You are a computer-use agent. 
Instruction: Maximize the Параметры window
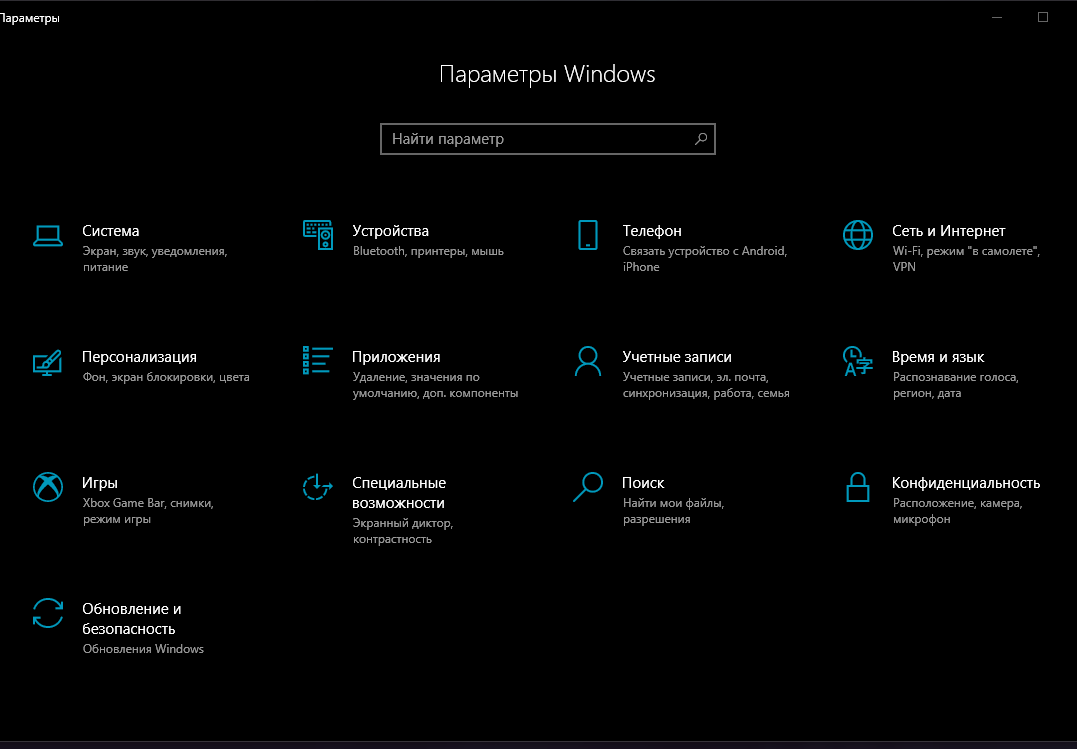click(x=1043, y=17)
